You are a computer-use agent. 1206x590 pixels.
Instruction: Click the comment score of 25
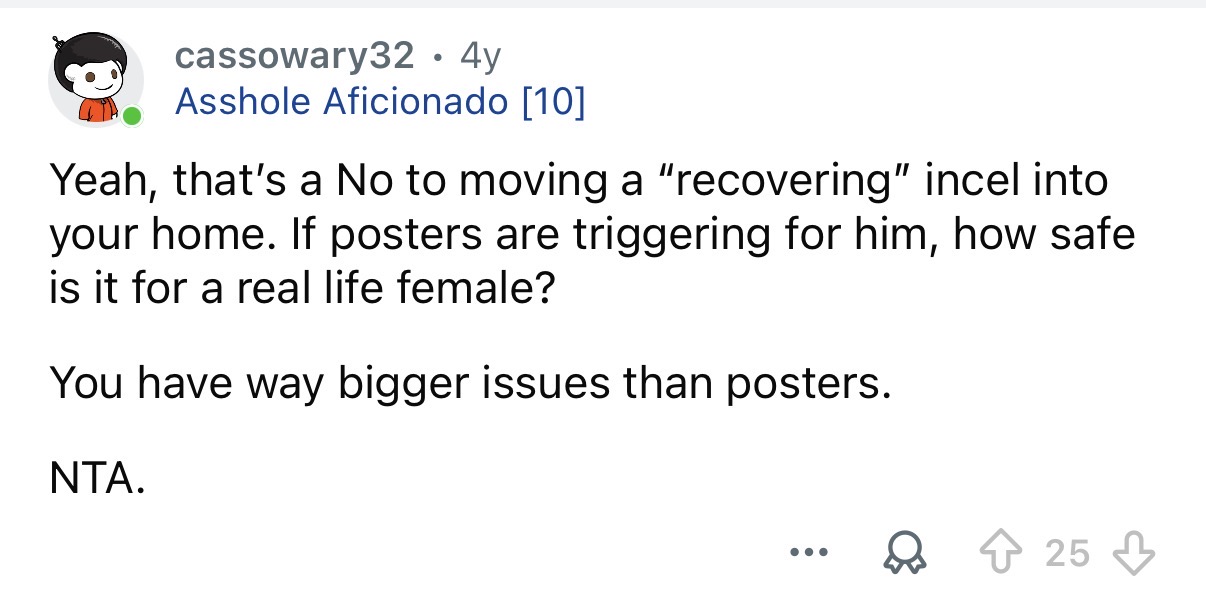1069,551
